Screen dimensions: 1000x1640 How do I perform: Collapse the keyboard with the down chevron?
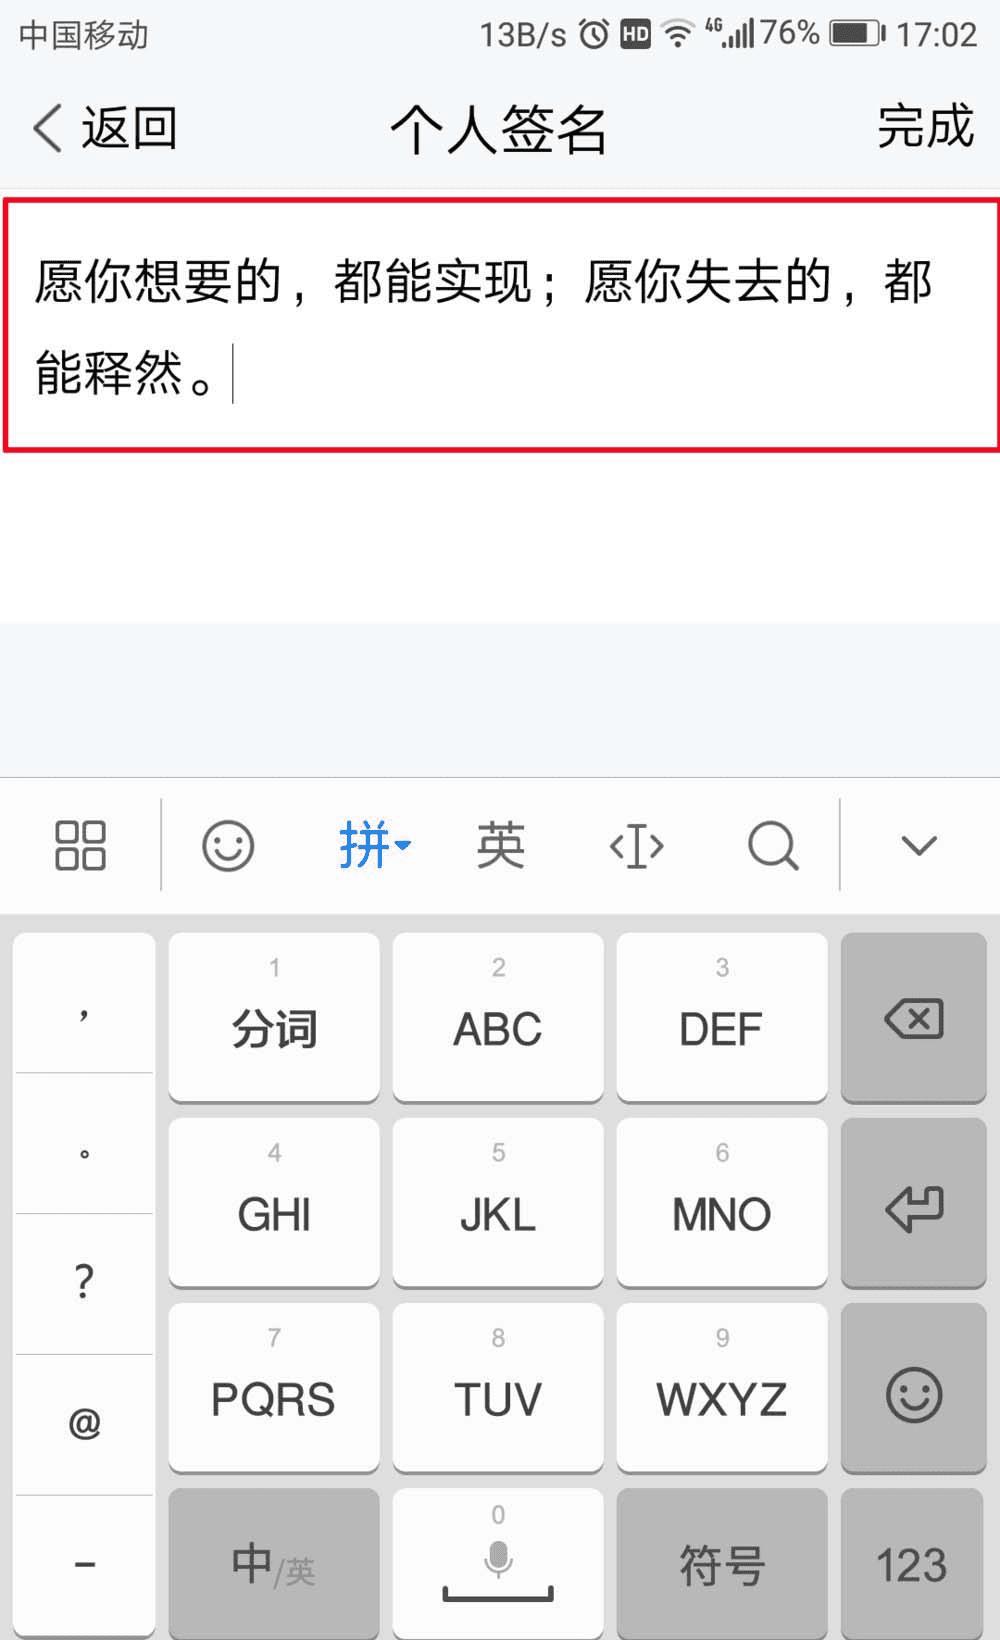[919, 846]
